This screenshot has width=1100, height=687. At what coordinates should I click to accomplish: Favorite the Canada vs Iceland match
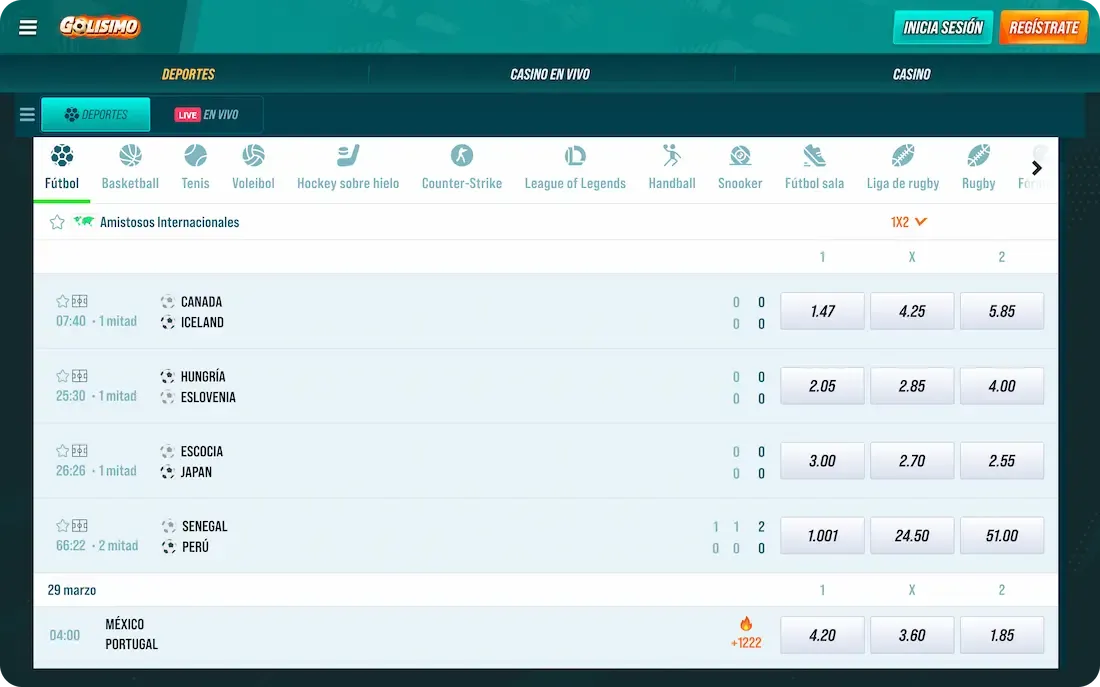[62, 301]
